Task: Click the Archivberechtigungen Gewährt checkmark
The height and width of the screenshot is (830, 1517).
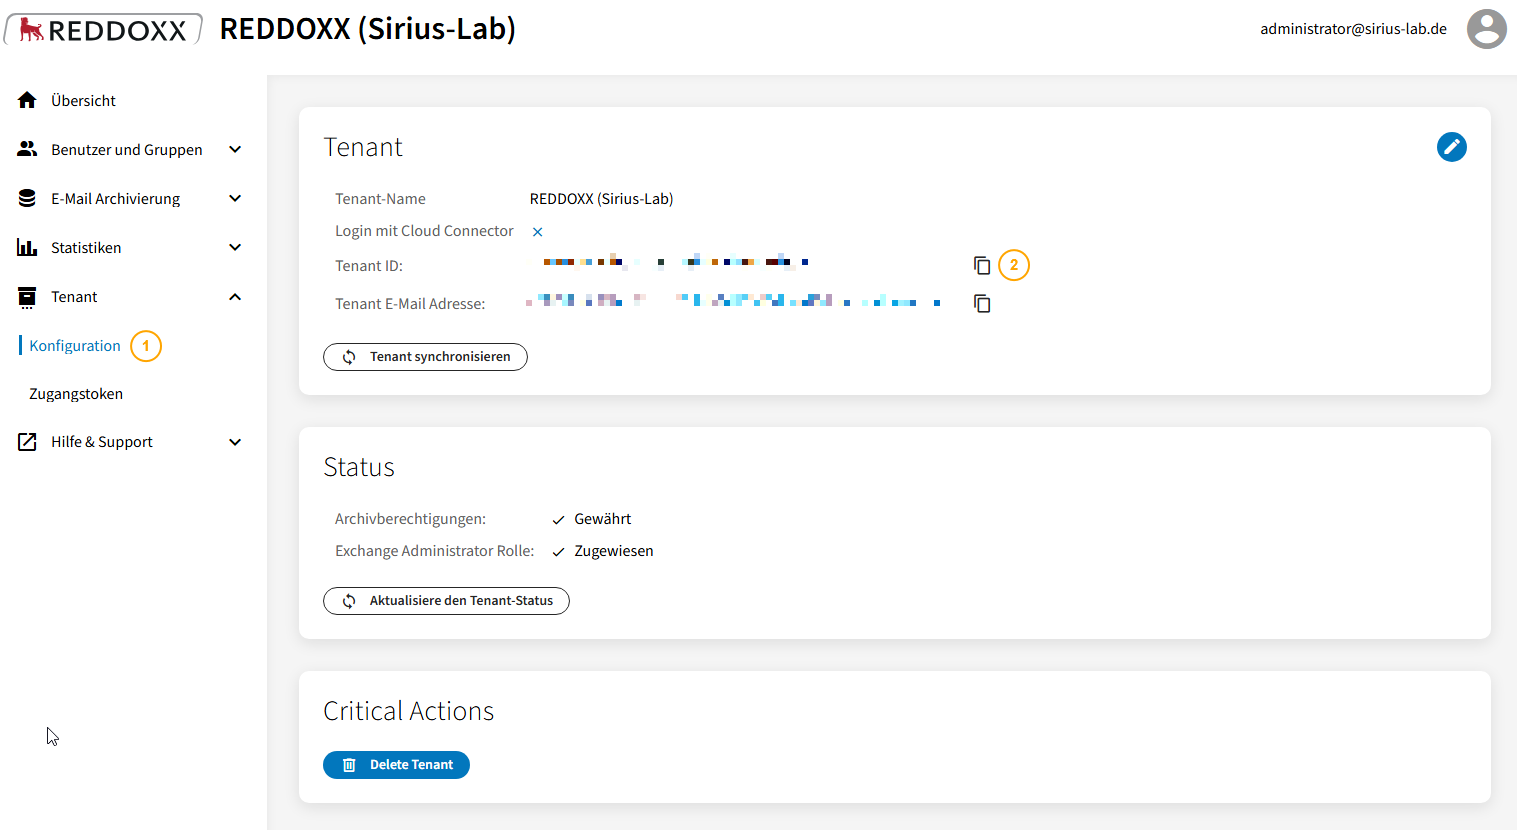Action: 558,520
